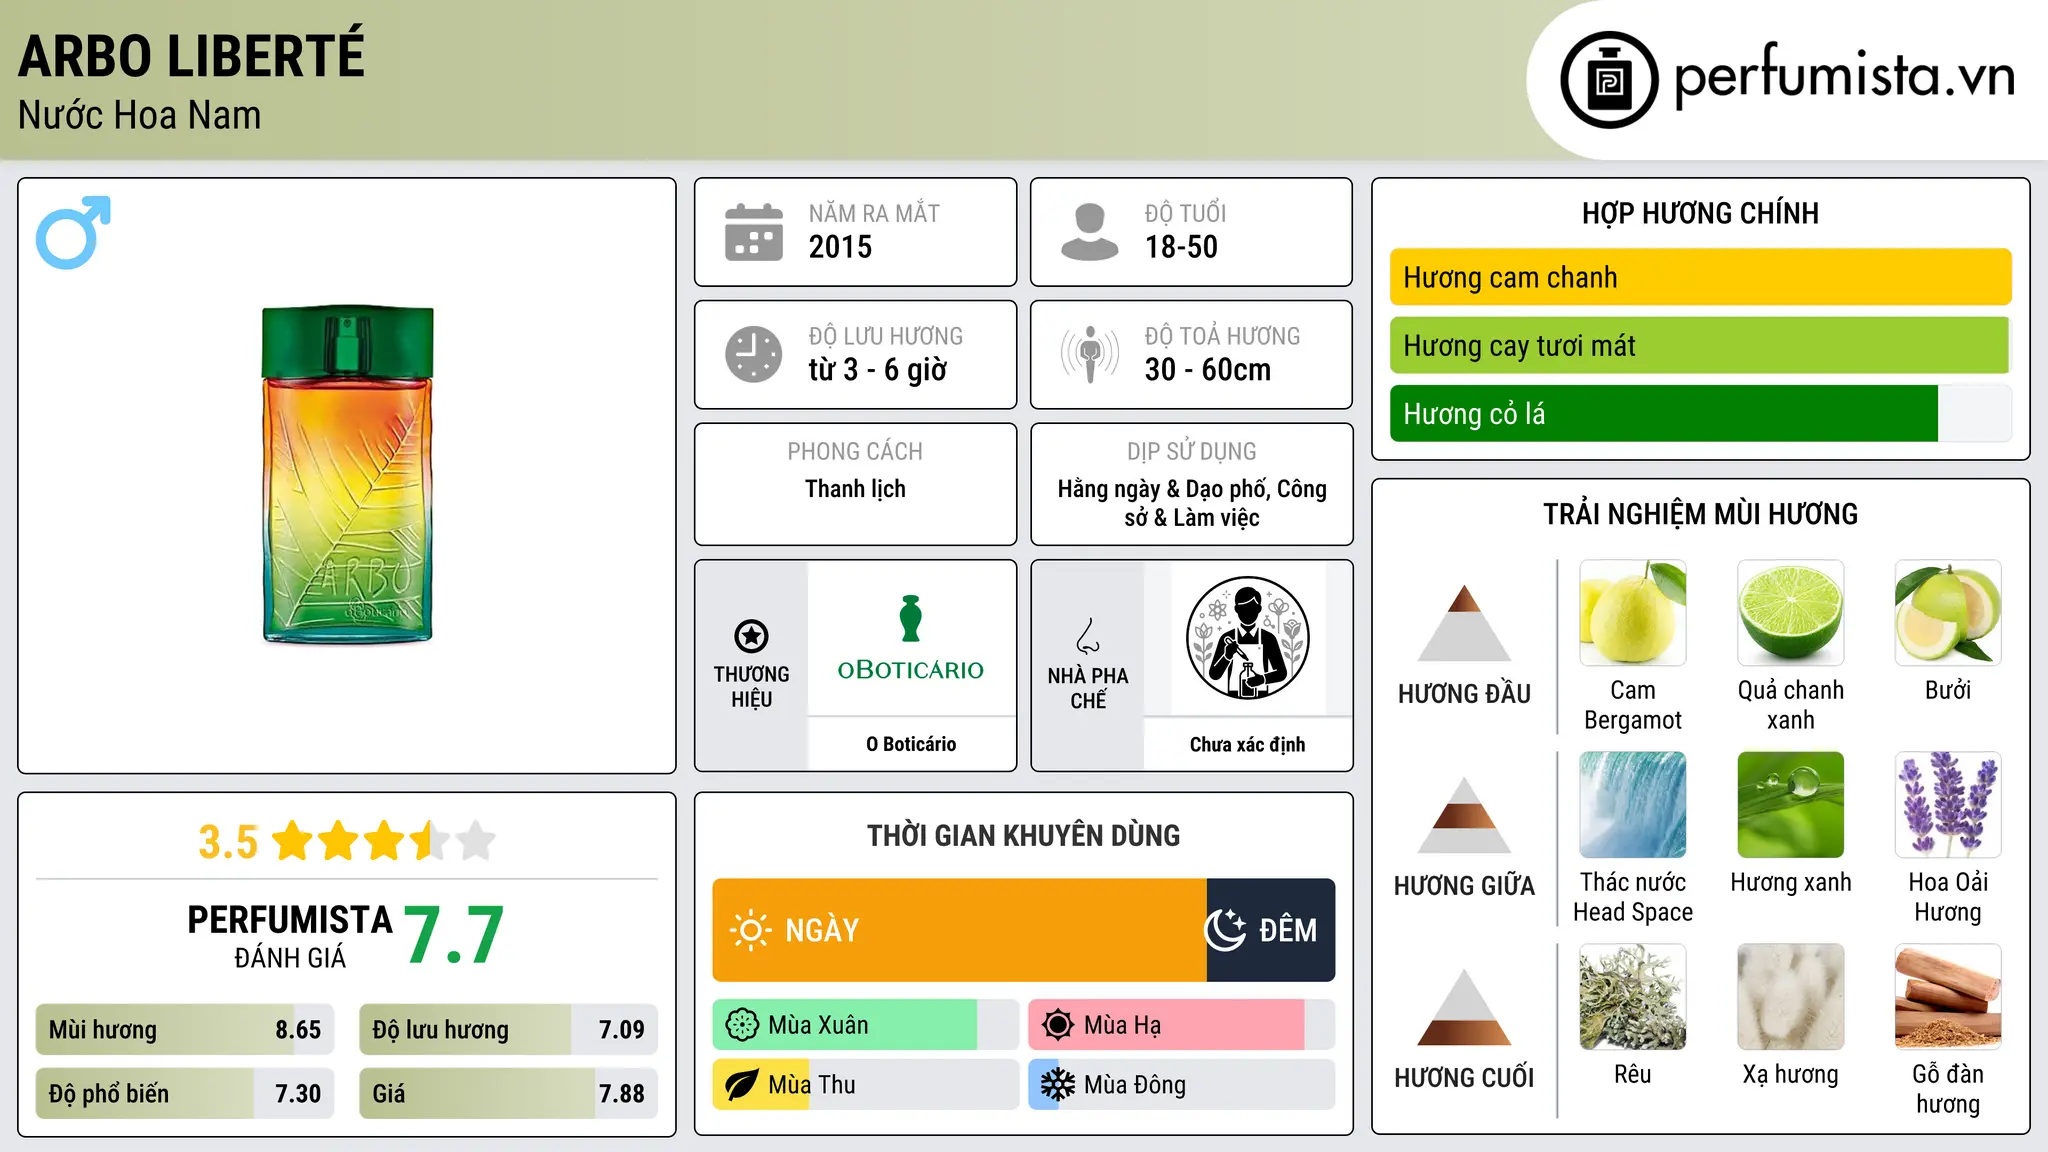This screenshot has width=2048, height=1152.
Task: Click the sun icon for Mùa Hạ
Action: (x=1057, y=1025)
